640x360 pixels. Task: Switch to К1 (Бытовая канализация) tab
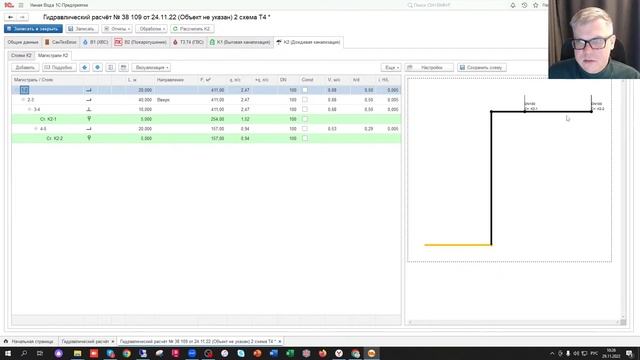240,42
